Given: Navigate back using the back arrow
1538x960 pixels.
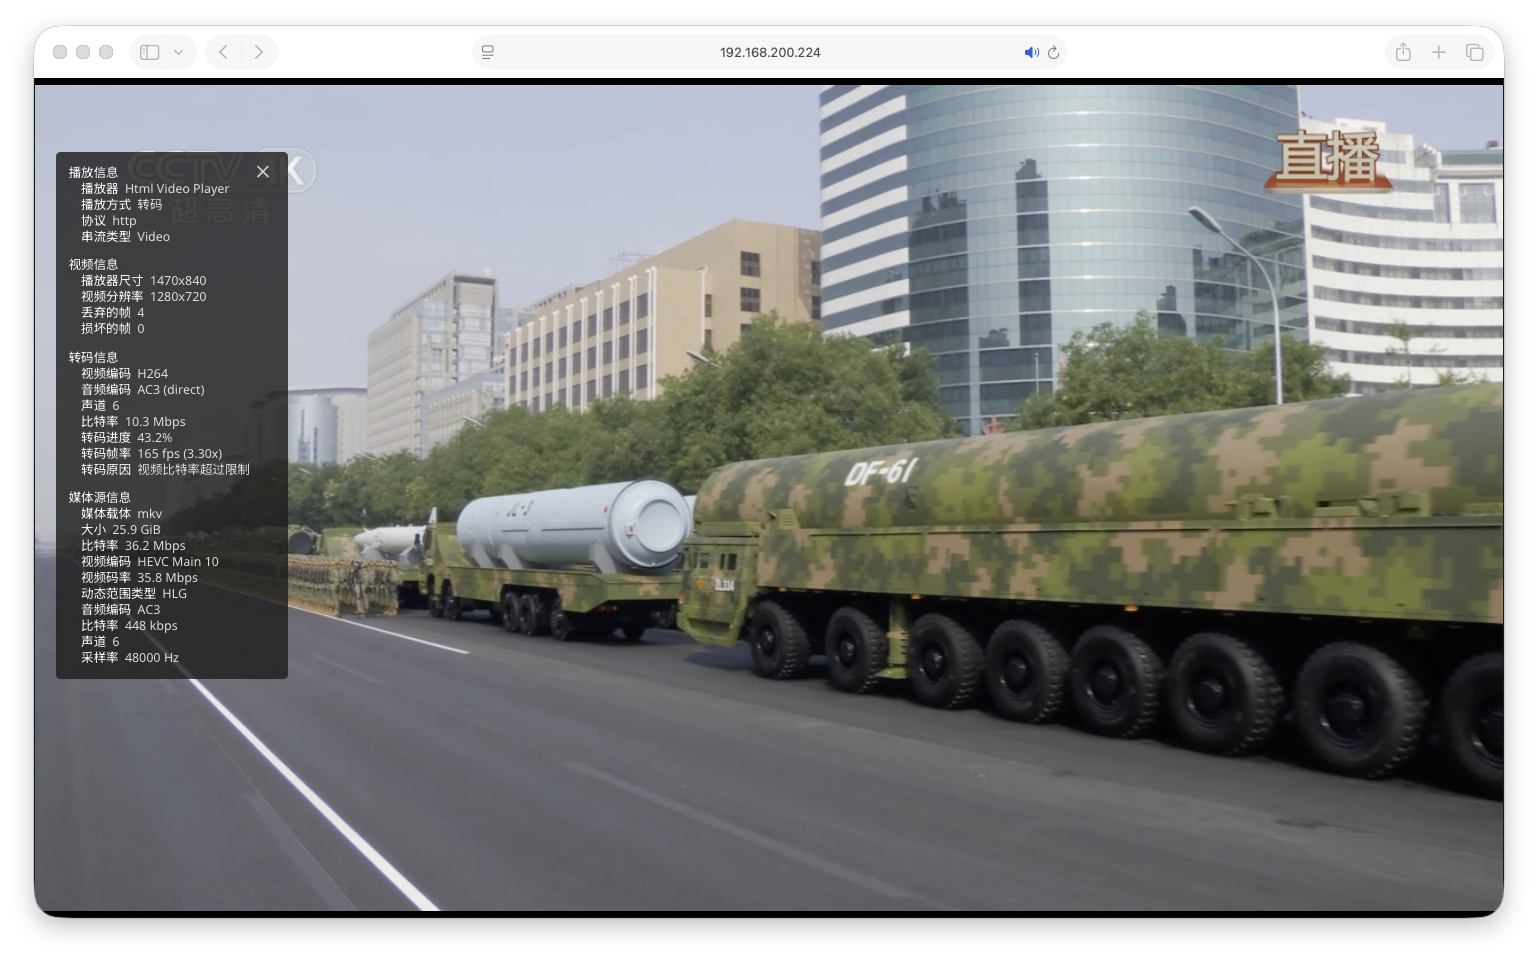Looking at the screenshot, I should click(x=222, y=52).
